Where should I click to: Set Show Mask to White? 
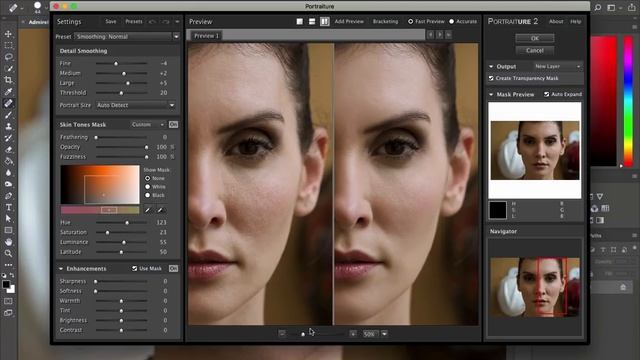pos(147,187)
